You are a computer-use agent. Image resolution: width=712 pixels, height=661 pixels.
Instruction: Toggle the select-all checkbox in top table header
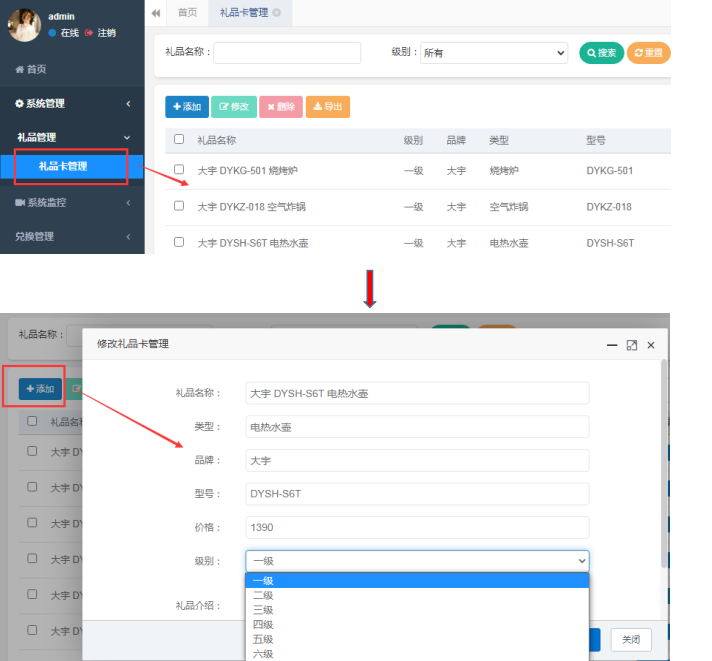click(179, 139)
